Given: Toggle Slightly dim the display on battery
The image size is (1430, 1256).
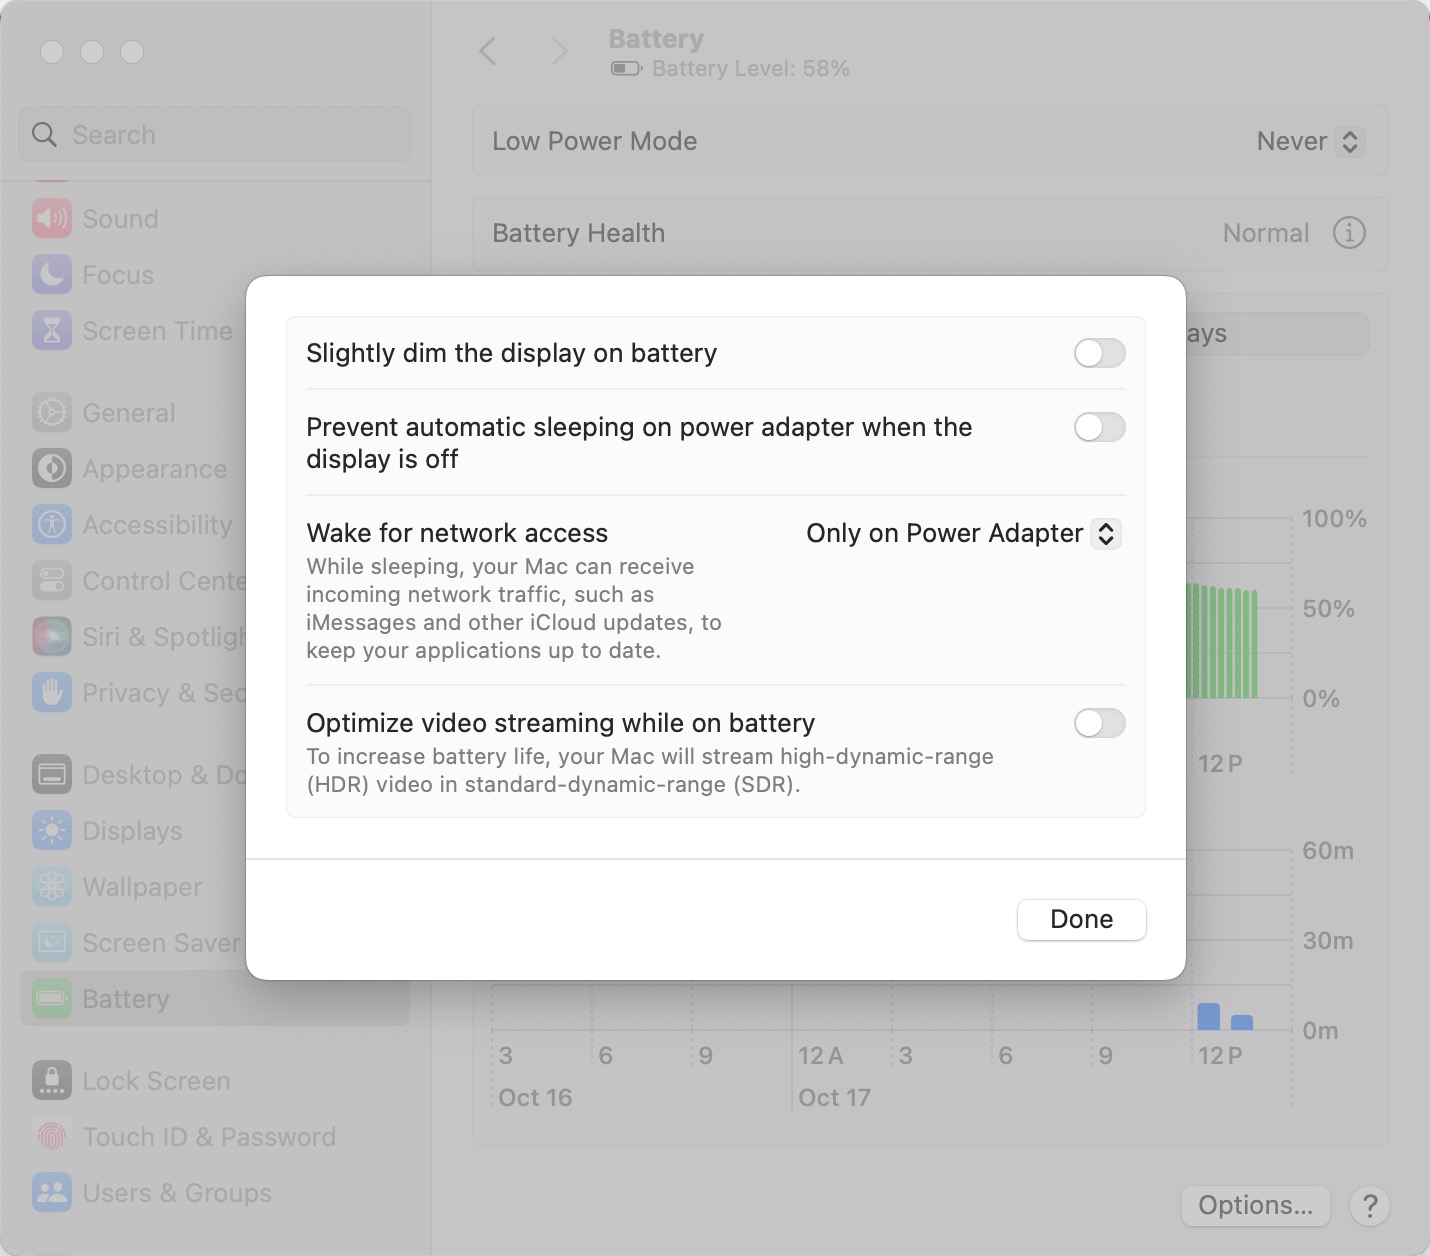Looking at the screenshot, I should pos(1099,353).
